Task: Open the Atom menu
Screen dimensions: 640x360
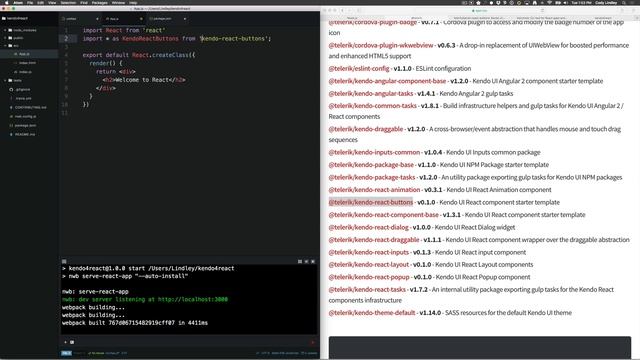Action: (18, 2)
